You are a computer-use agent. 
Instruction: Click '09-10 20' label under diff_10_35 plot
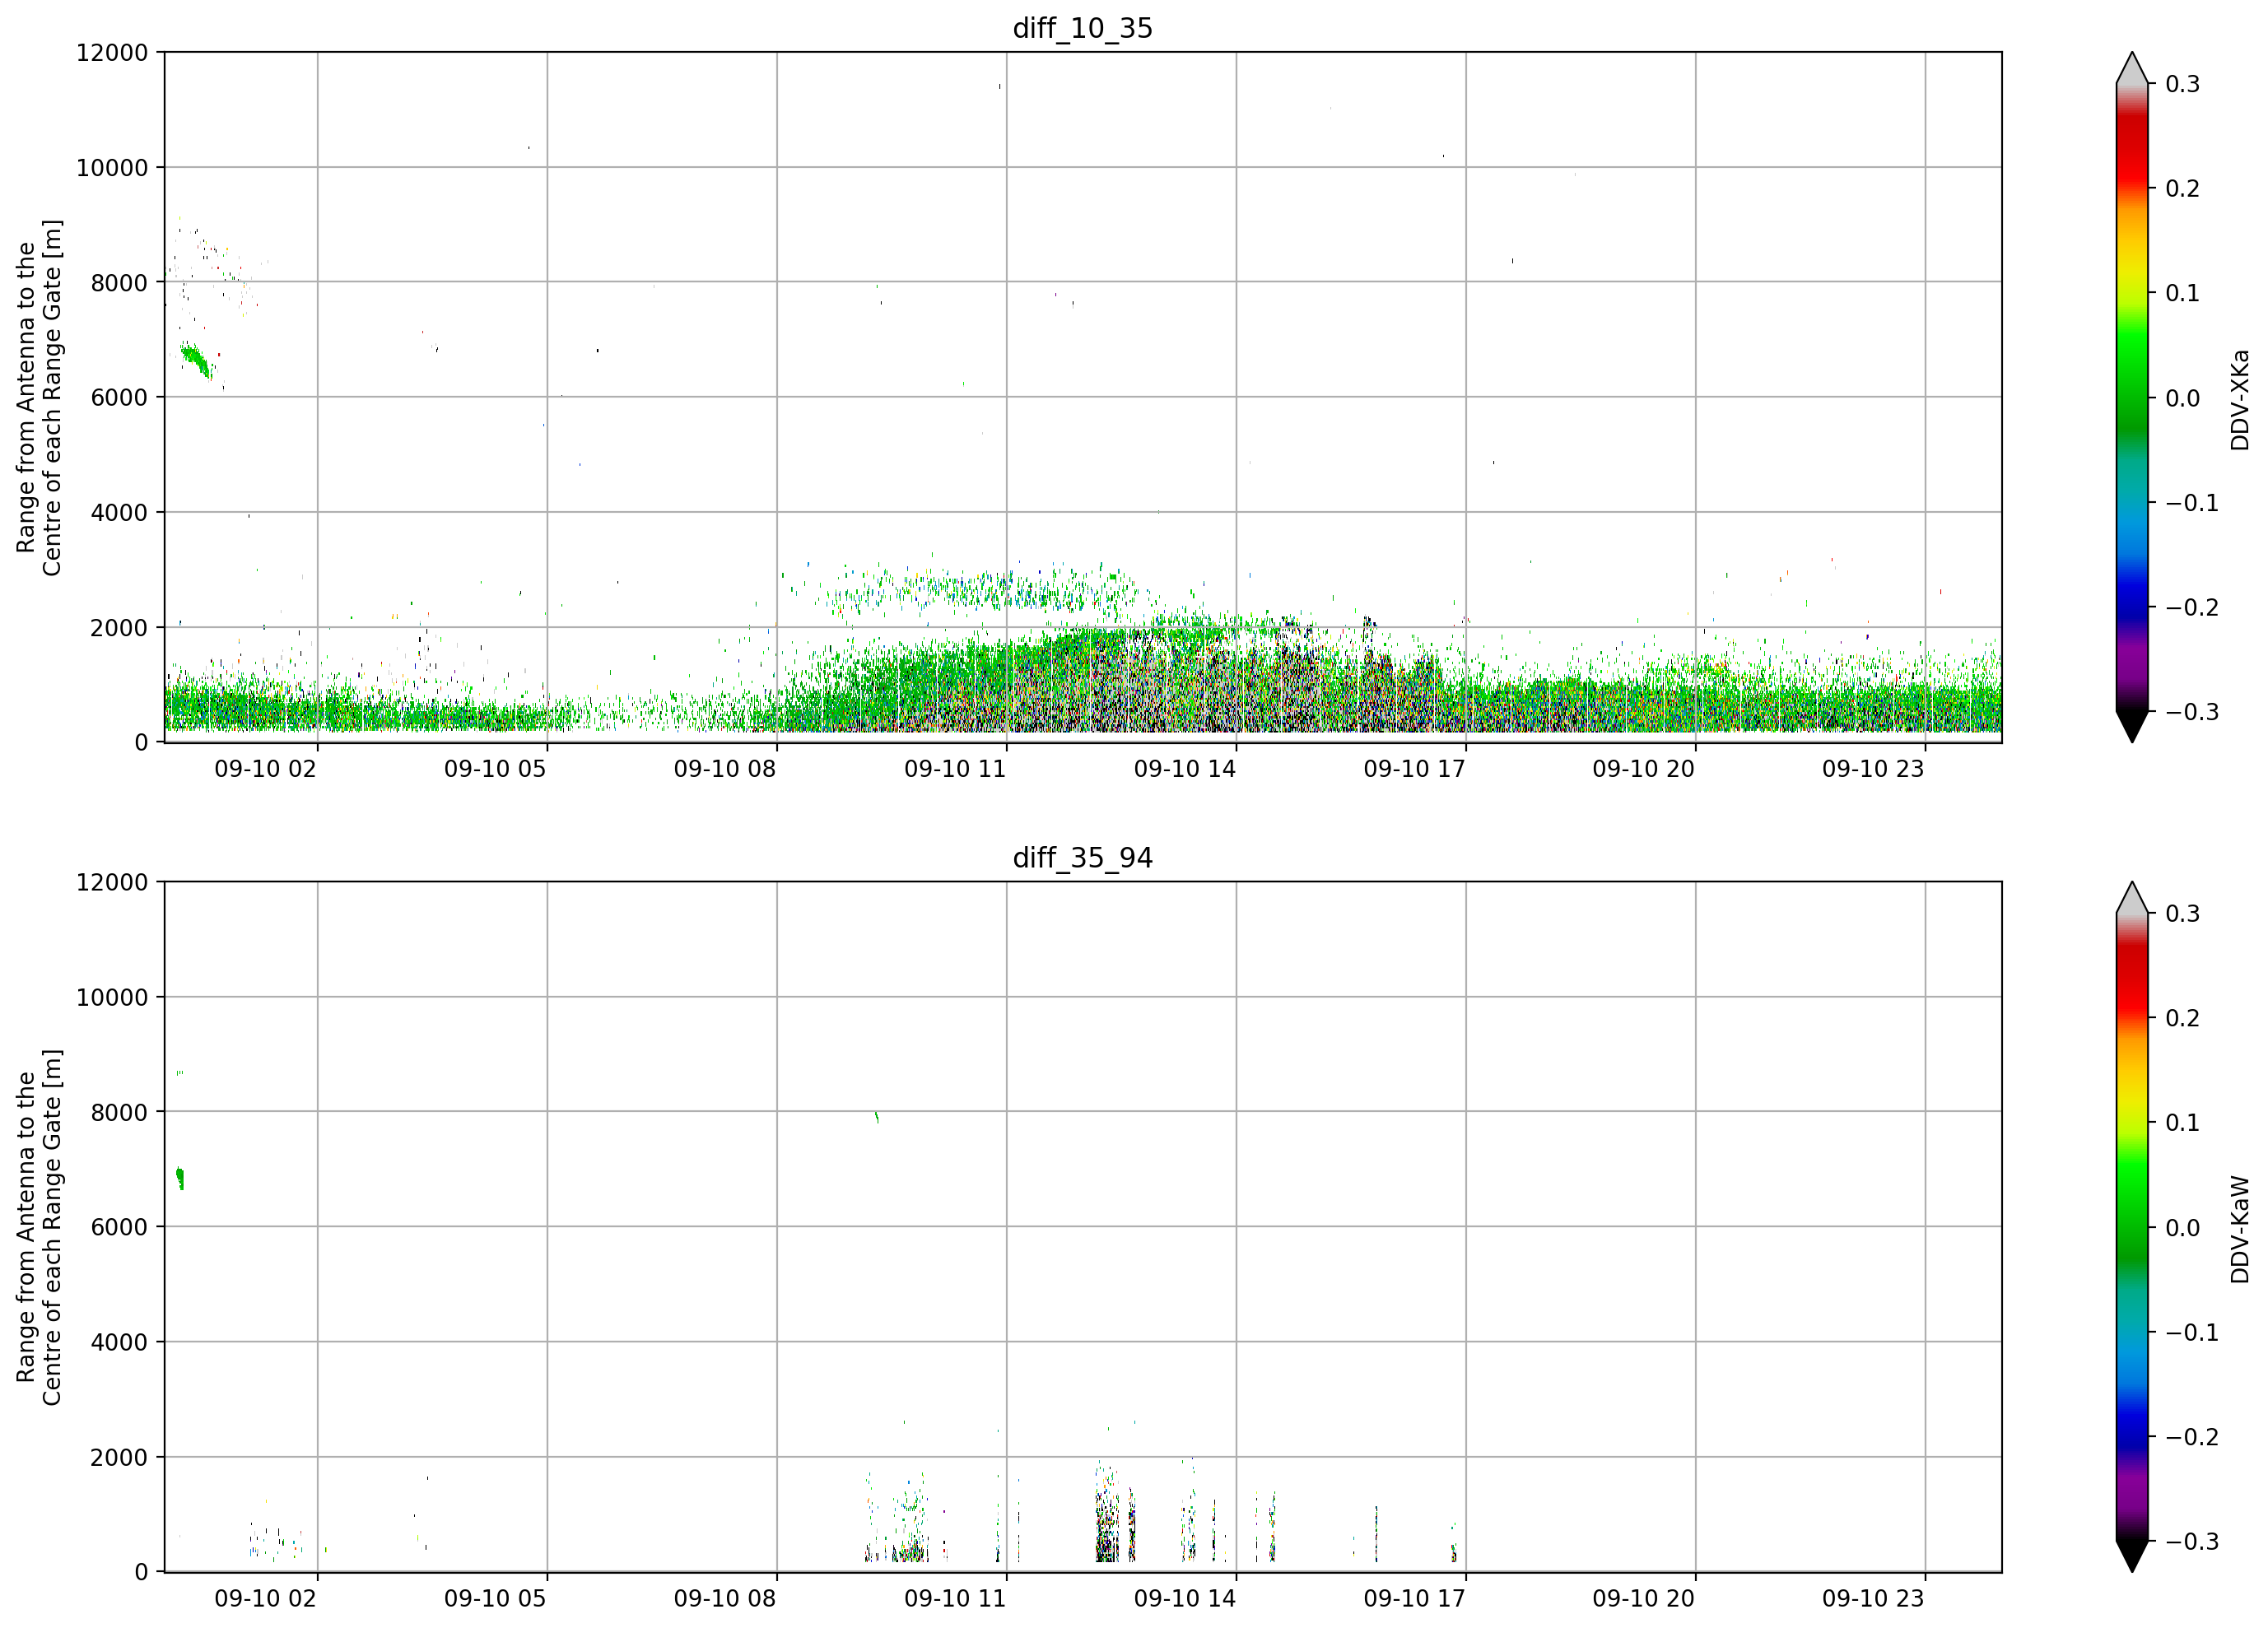[x=1644, y=769]
